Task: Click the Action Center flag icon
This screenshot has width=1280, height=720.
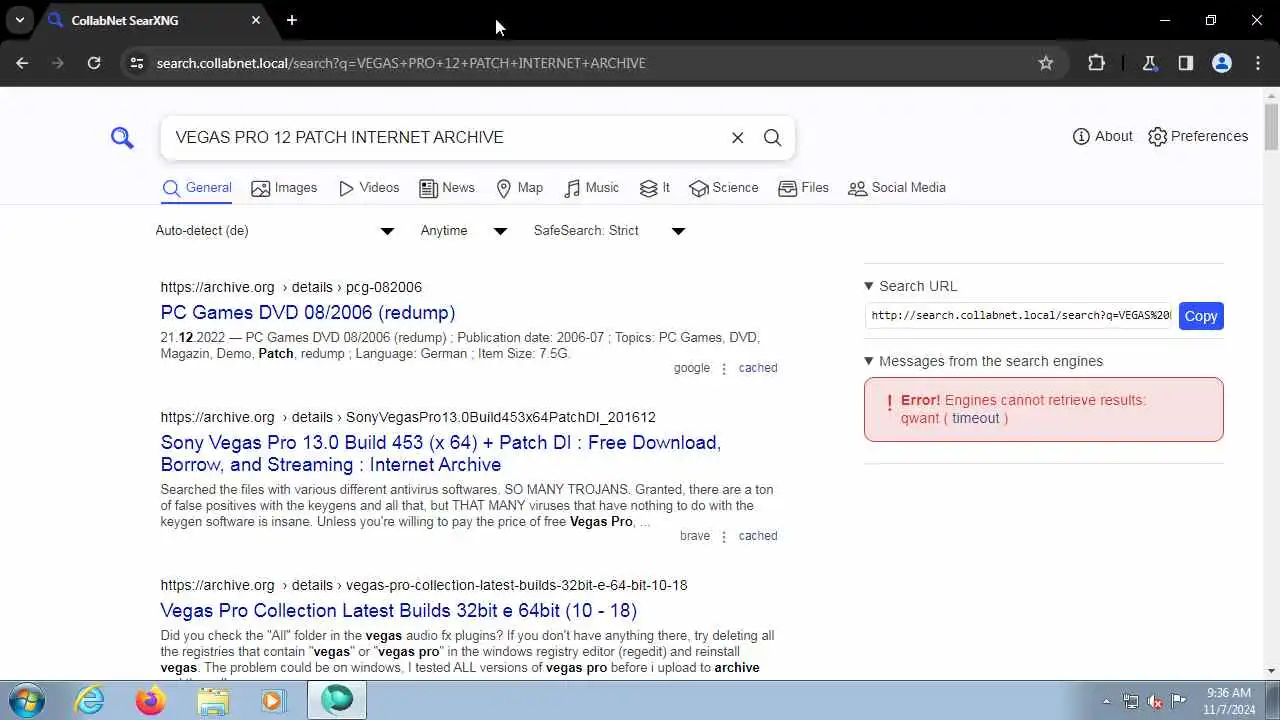Action: click(x=1179, y=701)
